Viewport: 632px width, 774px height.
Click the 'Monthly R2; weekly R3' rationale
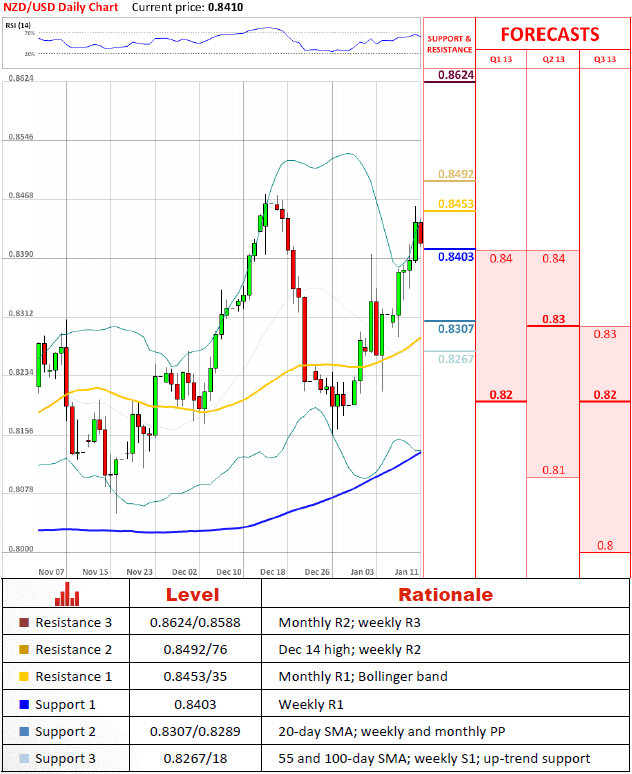pyautogui.click(x=350, y=622)
